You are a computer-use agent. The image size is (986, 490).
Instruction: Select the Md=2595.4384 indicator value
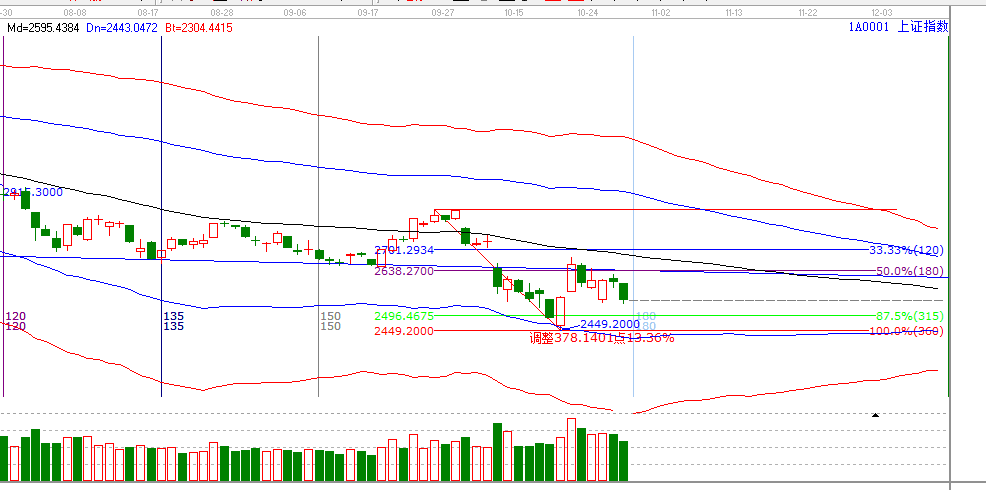(x=43, y=28)
